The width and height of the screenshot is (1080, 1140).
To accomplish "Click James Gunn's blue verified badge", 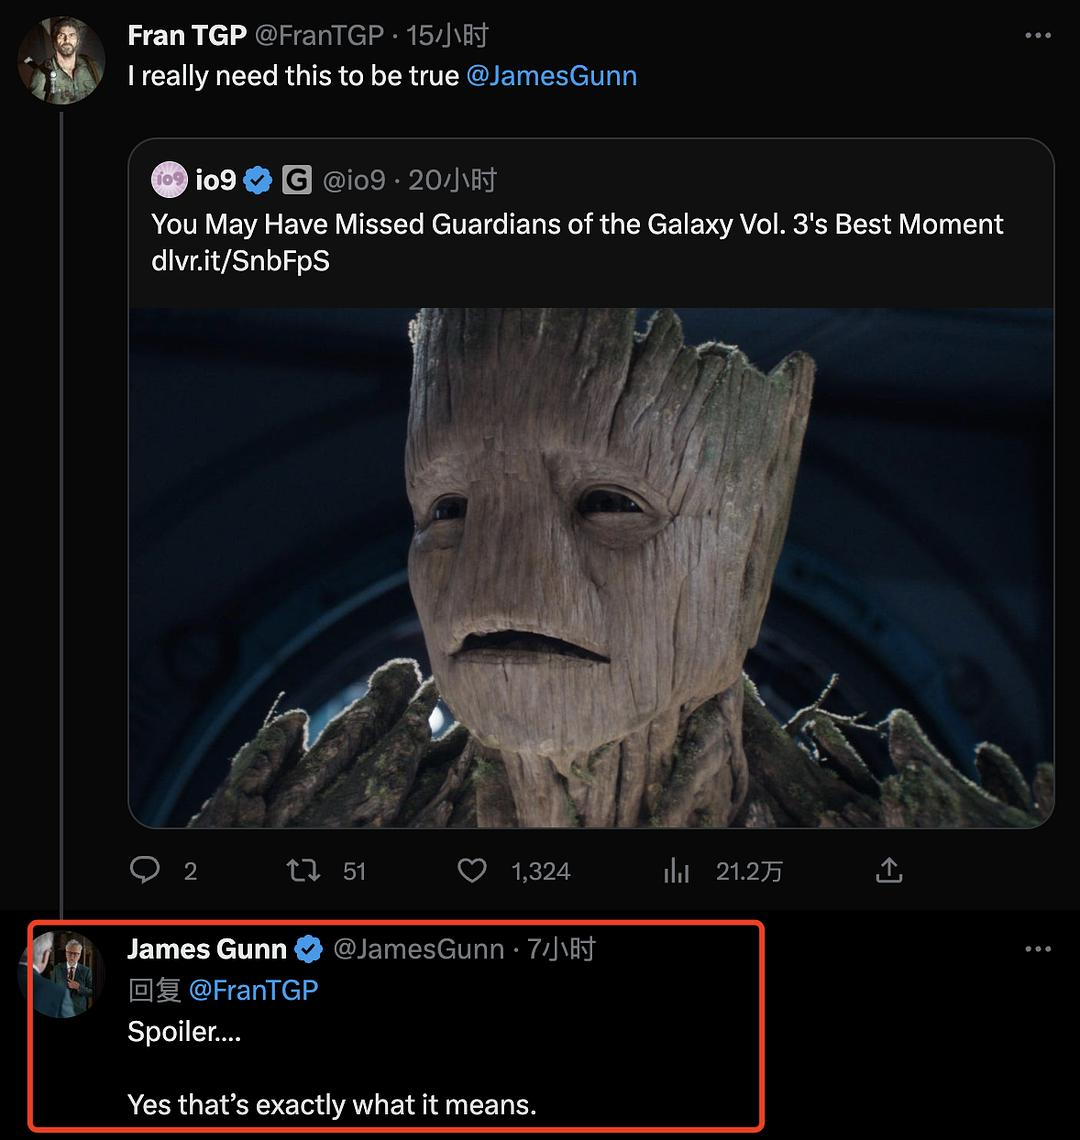I will [x=309, y=949].
